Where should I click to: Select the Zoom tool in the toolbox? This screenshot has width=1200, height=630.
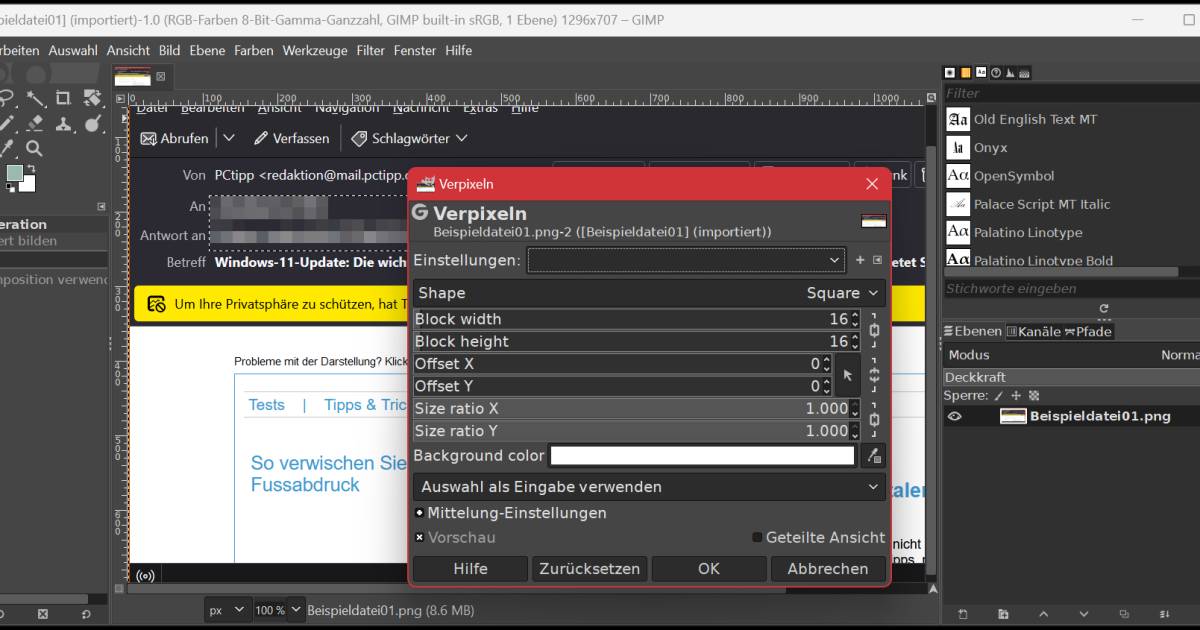(x=33, y=147)
